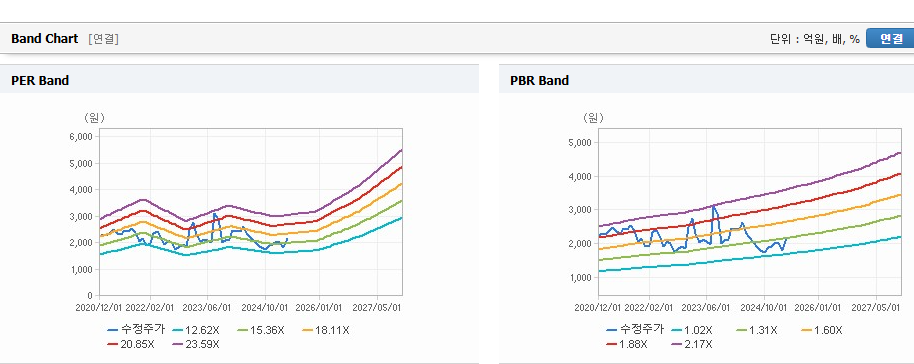Click the PER Band panel title
Screen dimensions: 914x364
coord(40,80)
